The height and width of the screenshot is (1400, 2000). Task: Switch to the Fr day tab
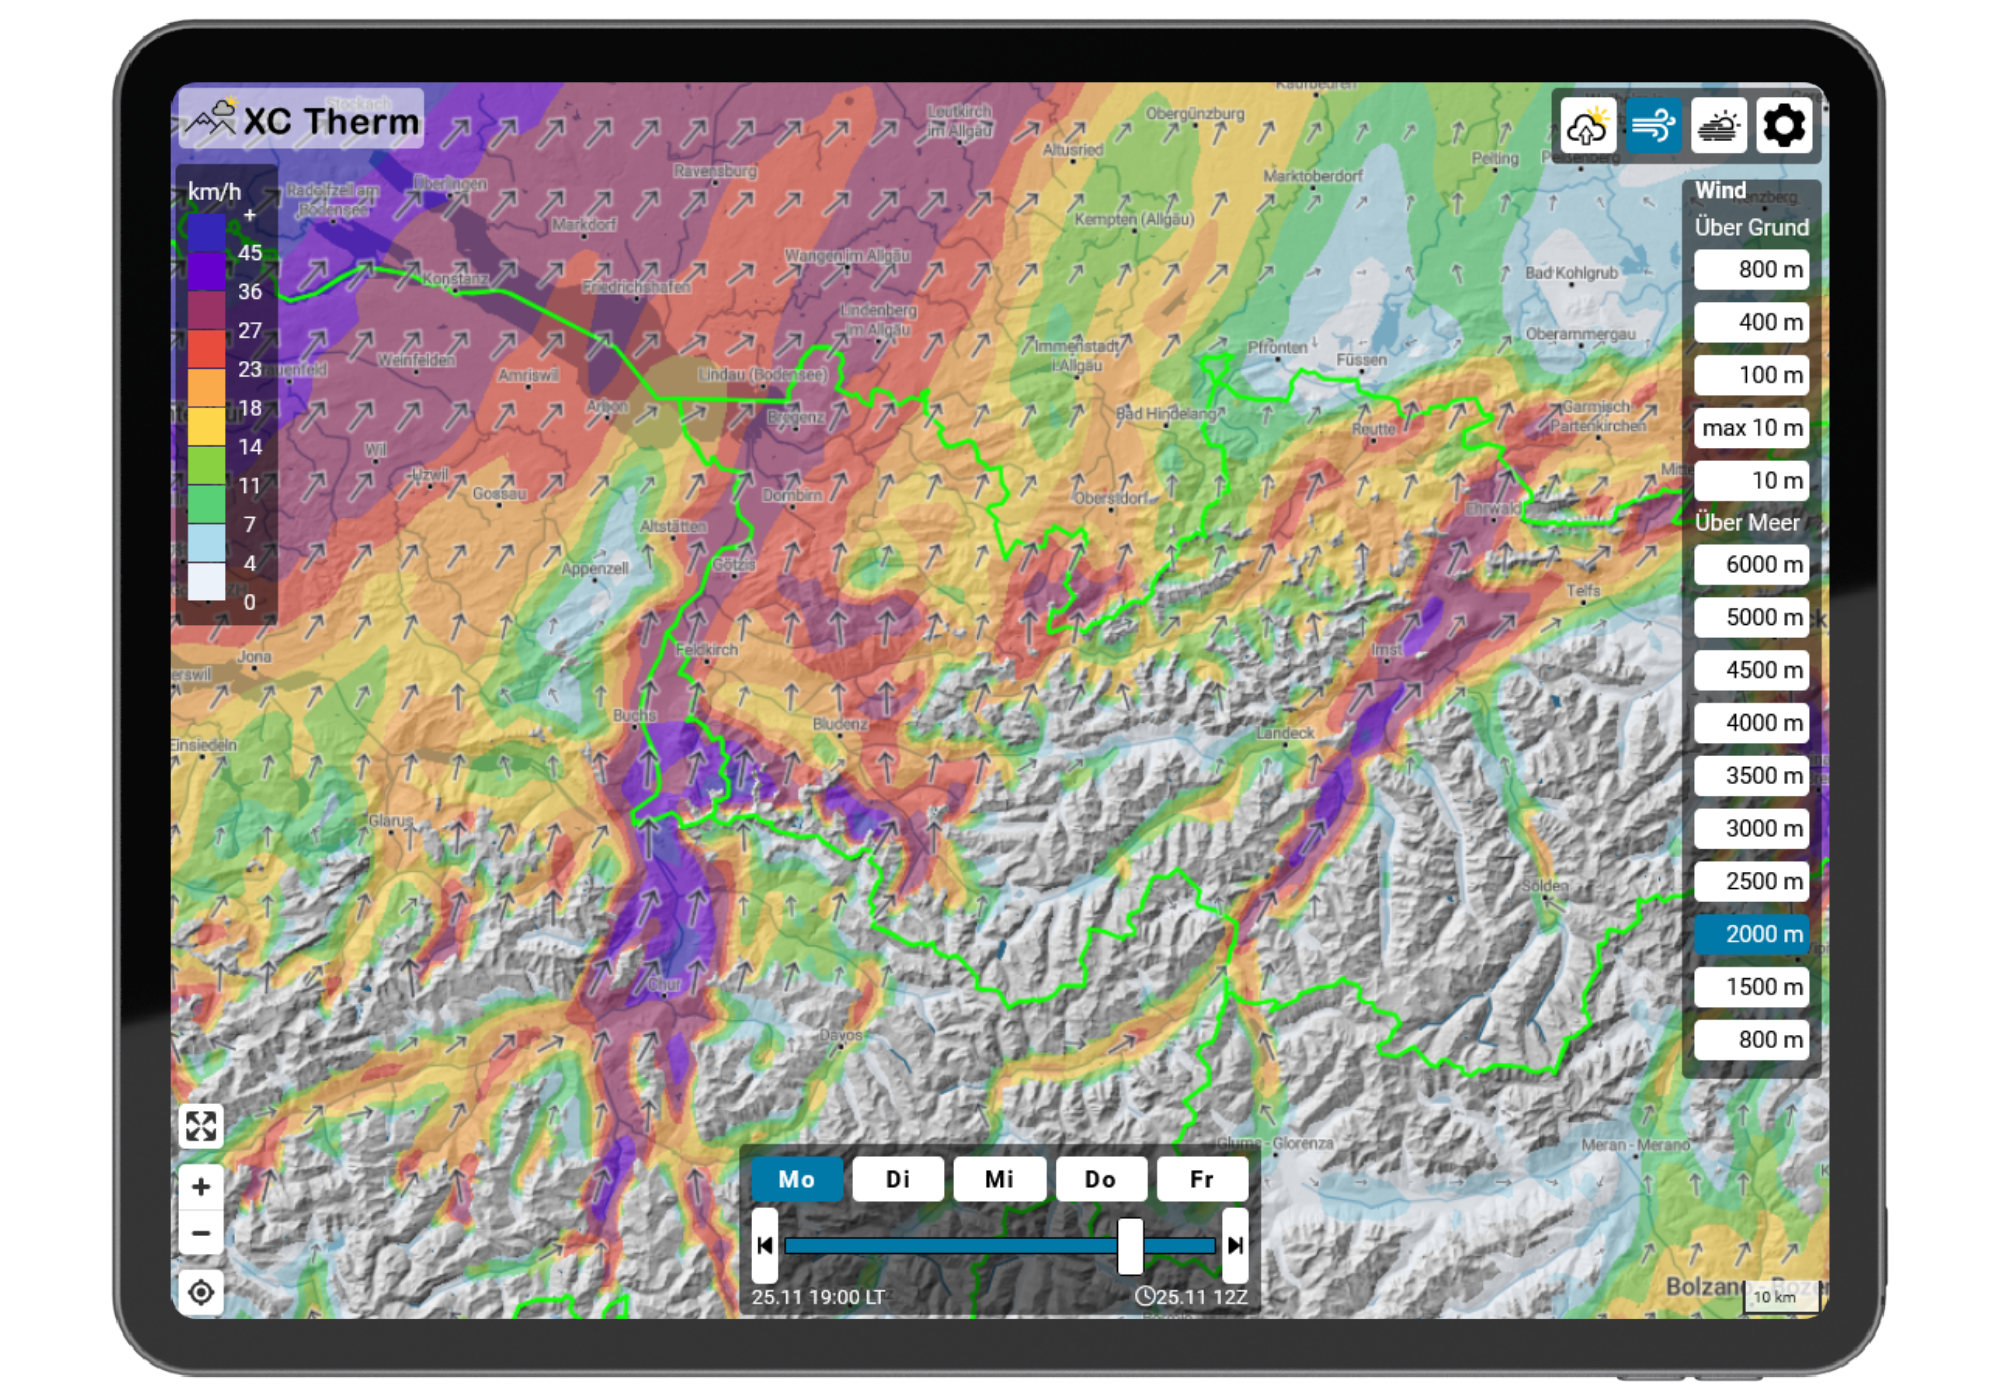[1202, 1179]
